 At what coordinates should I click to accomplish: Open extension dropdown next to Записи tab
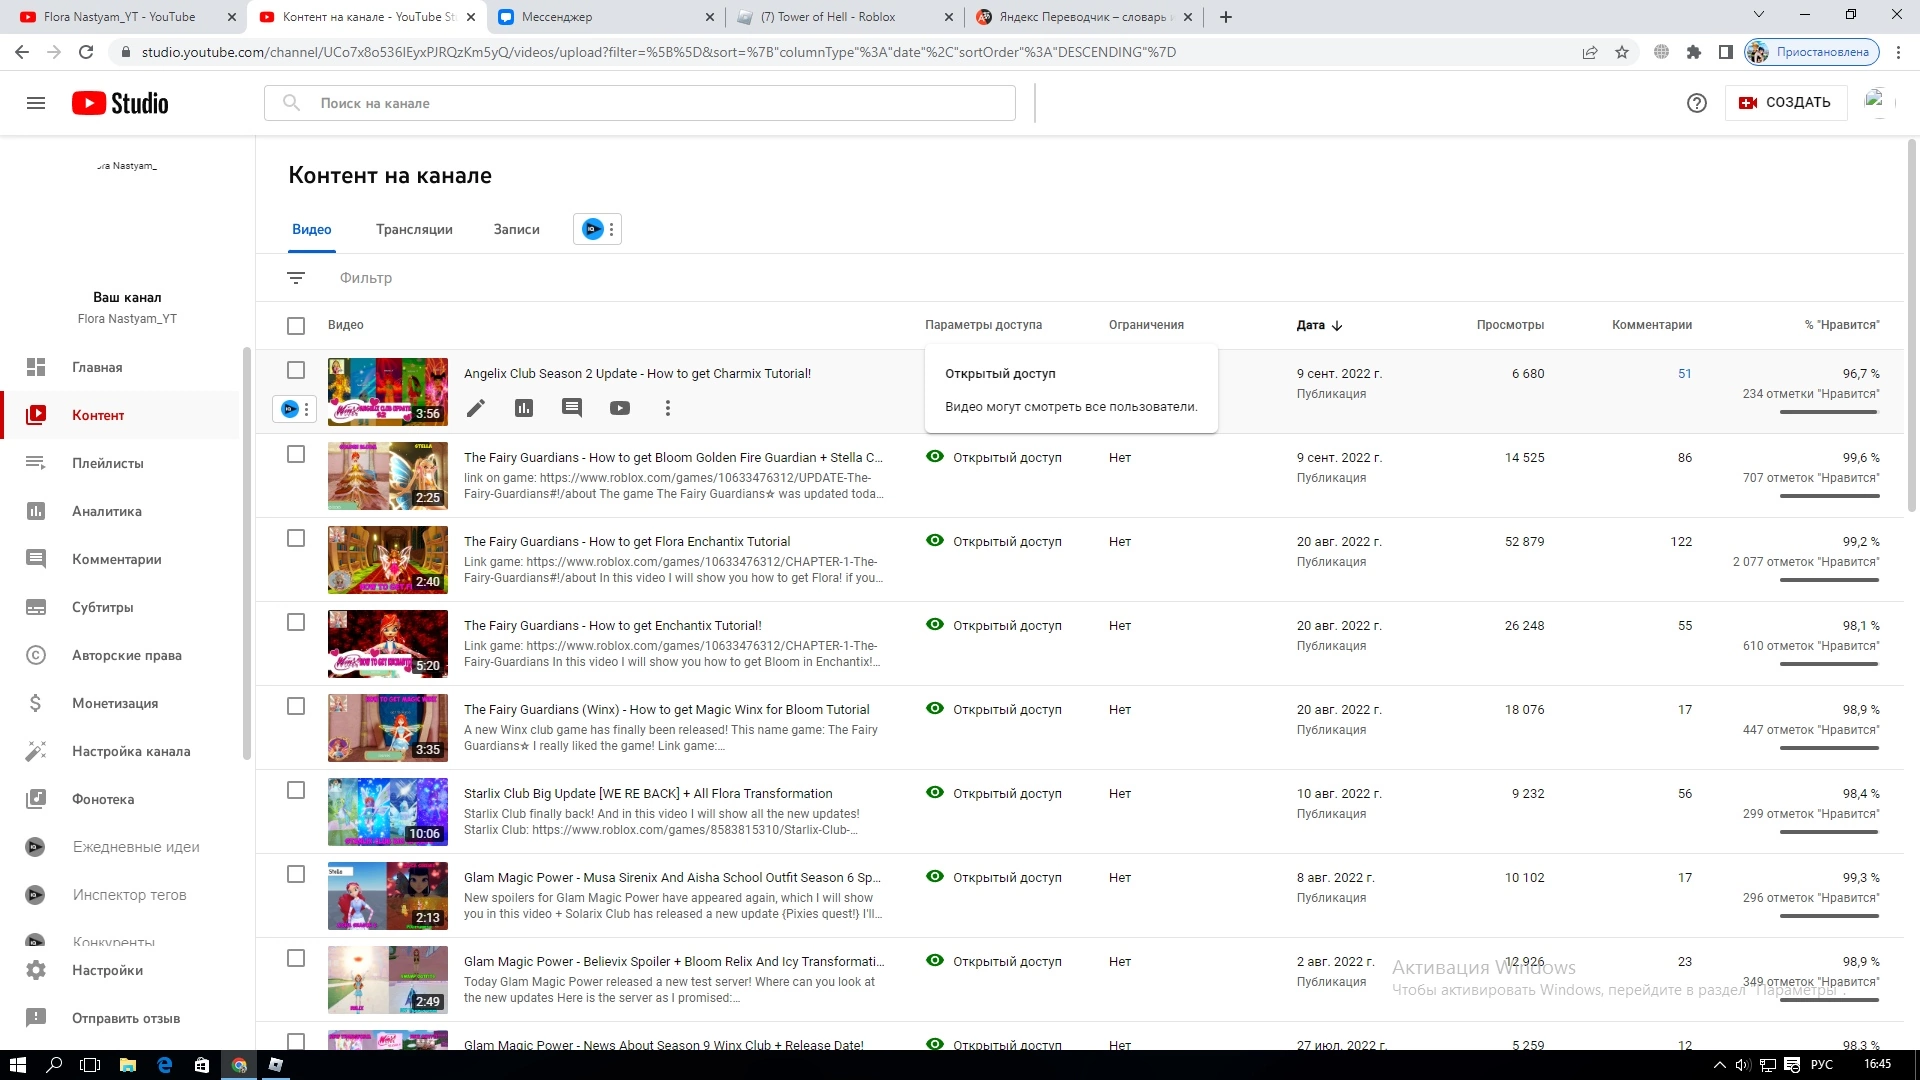[598, 229]
